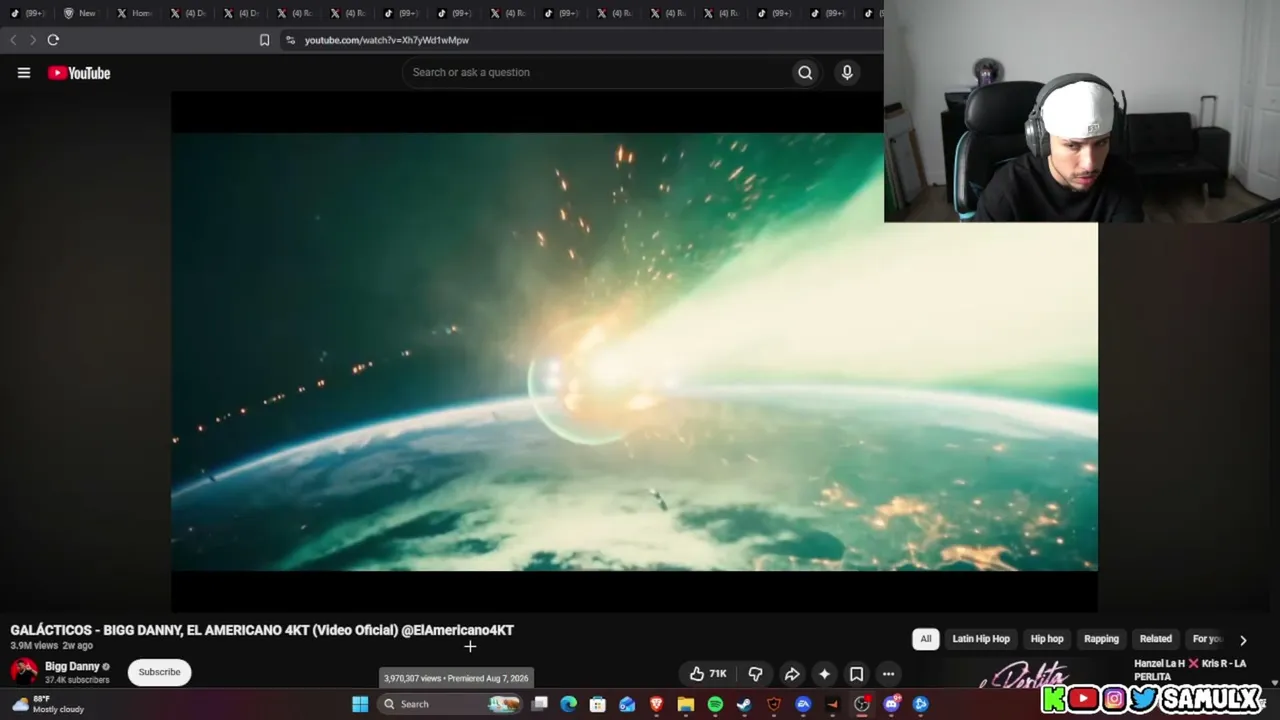Open the LA PERLITA video title
The image size is (1280, 720).
click(x=1190, y=670)
